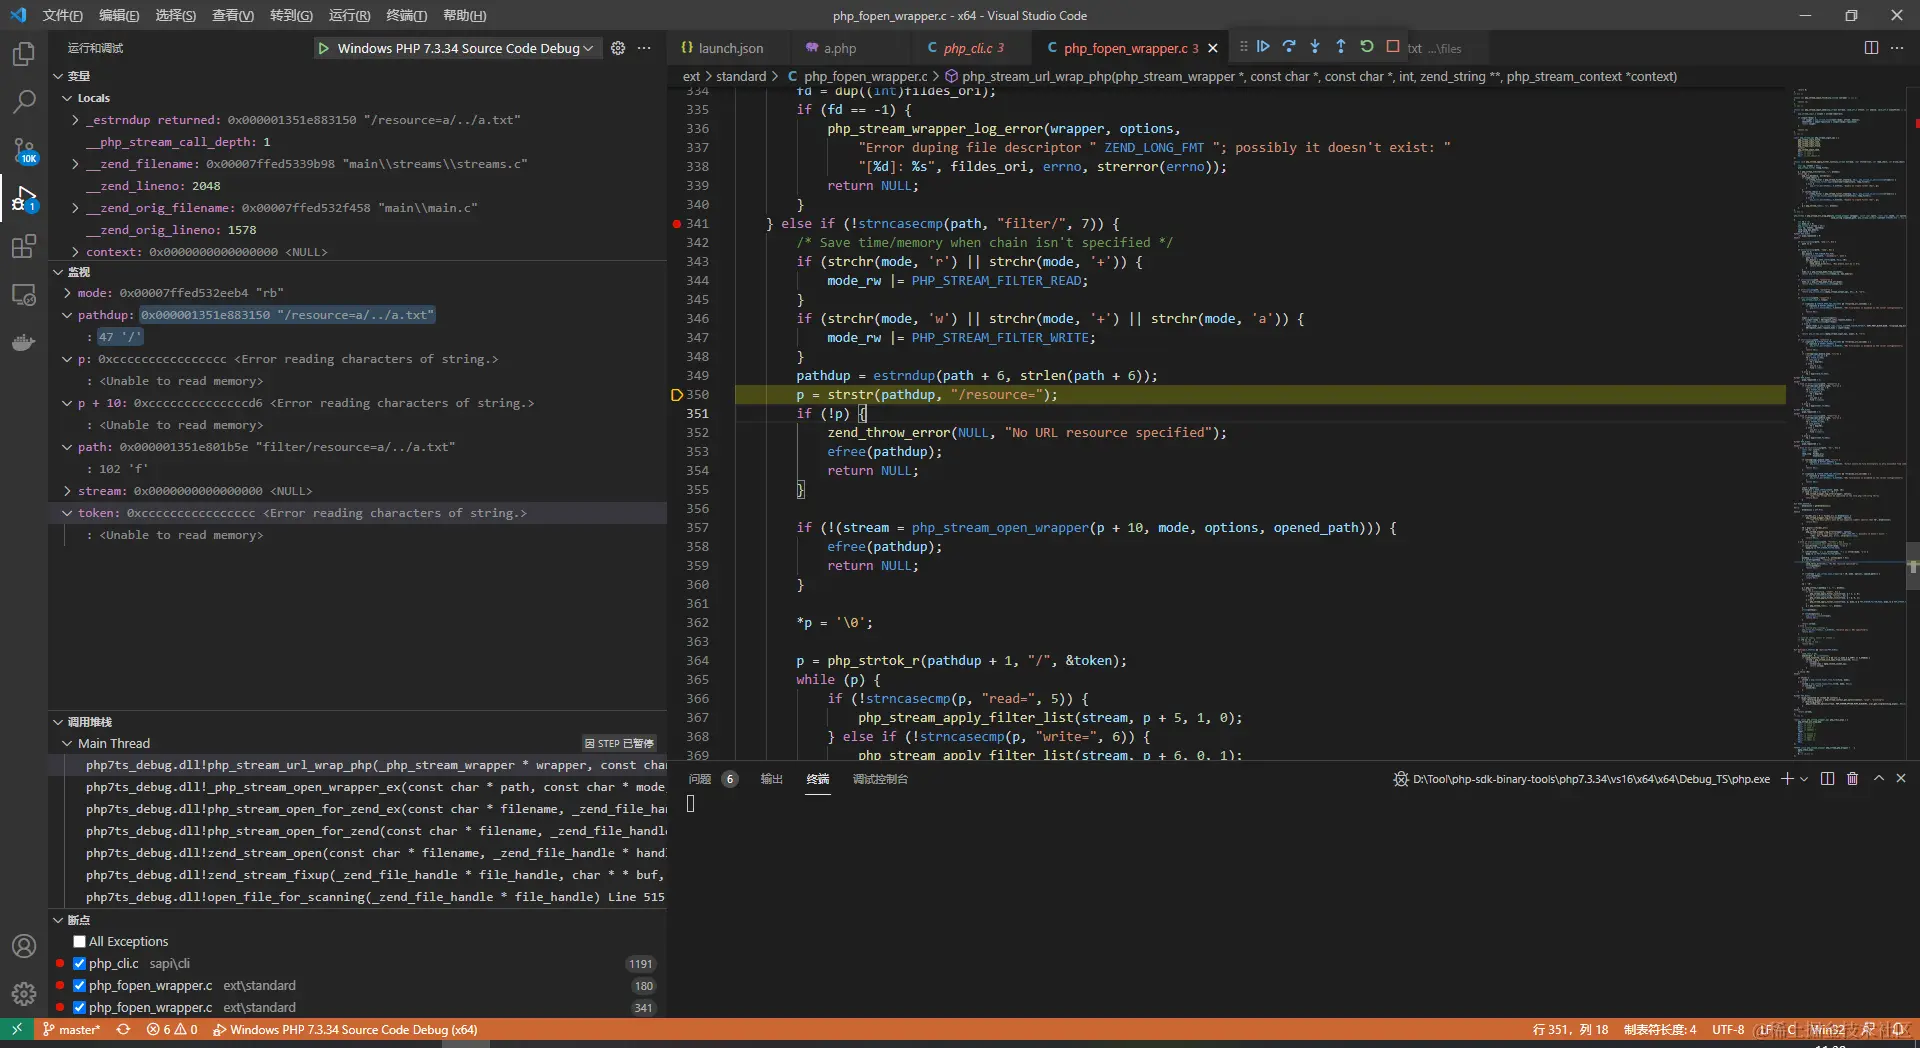Collapse the Main Thread call stack
The height and width of the screenshot is (1048, 1920).
(67, 743)
